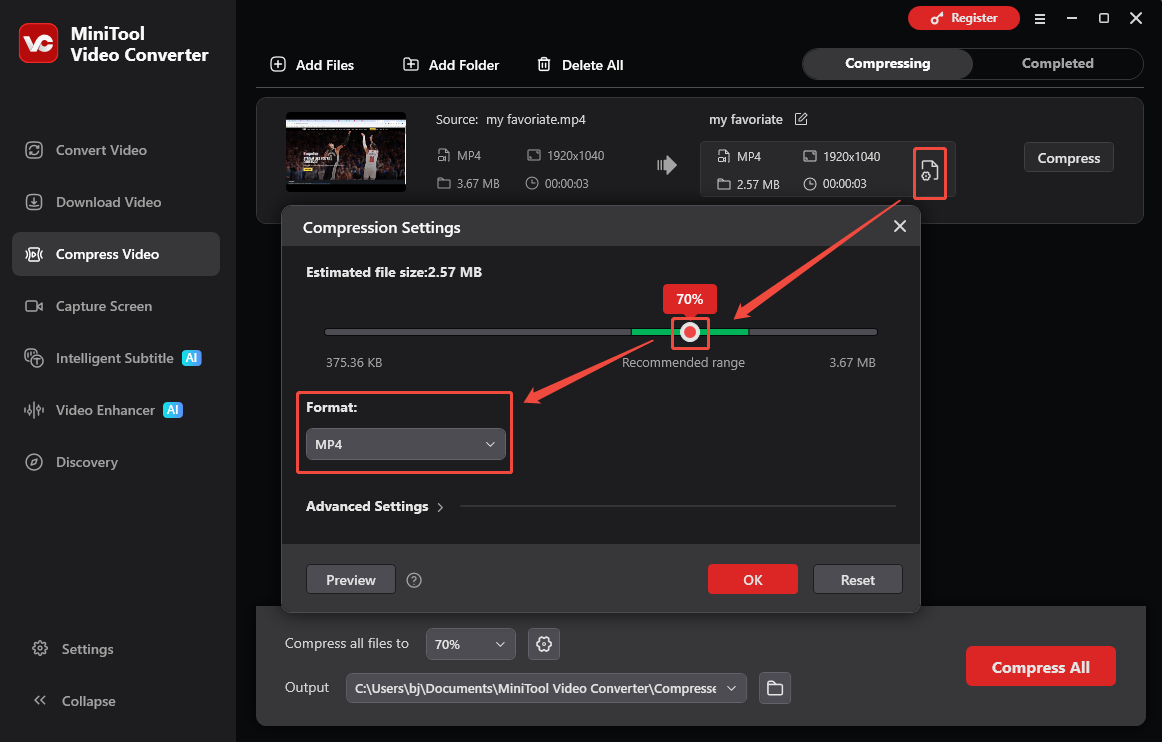Screen dimensions: 1162x742
Task: Click the source size 3.67 MB value
Action: coord(478,183)
